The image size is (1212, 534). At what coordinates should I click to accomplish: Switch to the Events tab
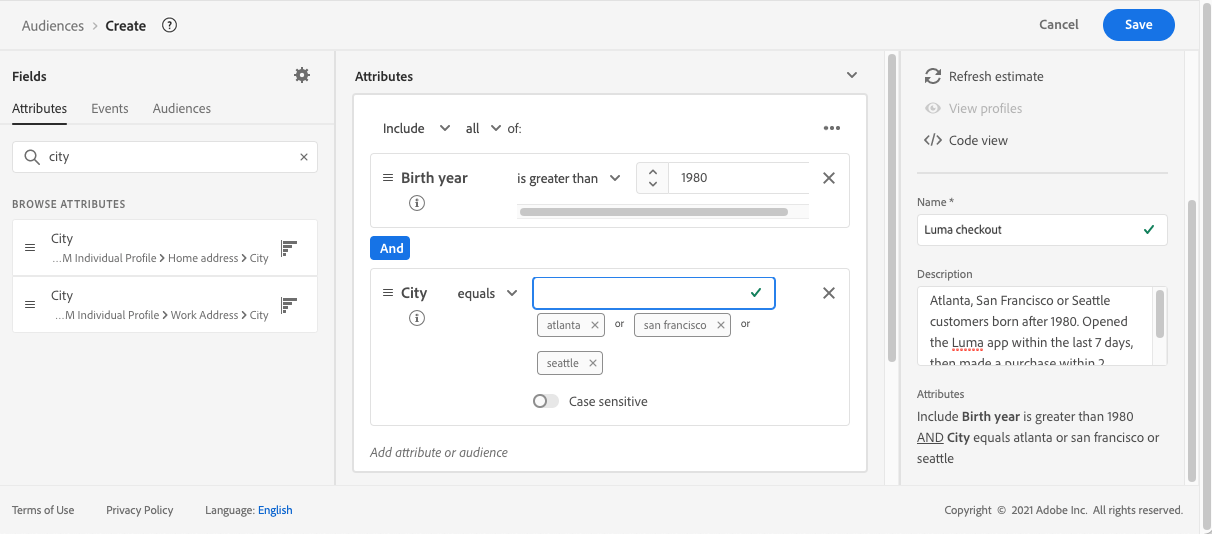pyautogui.click(x=110, y=108)
